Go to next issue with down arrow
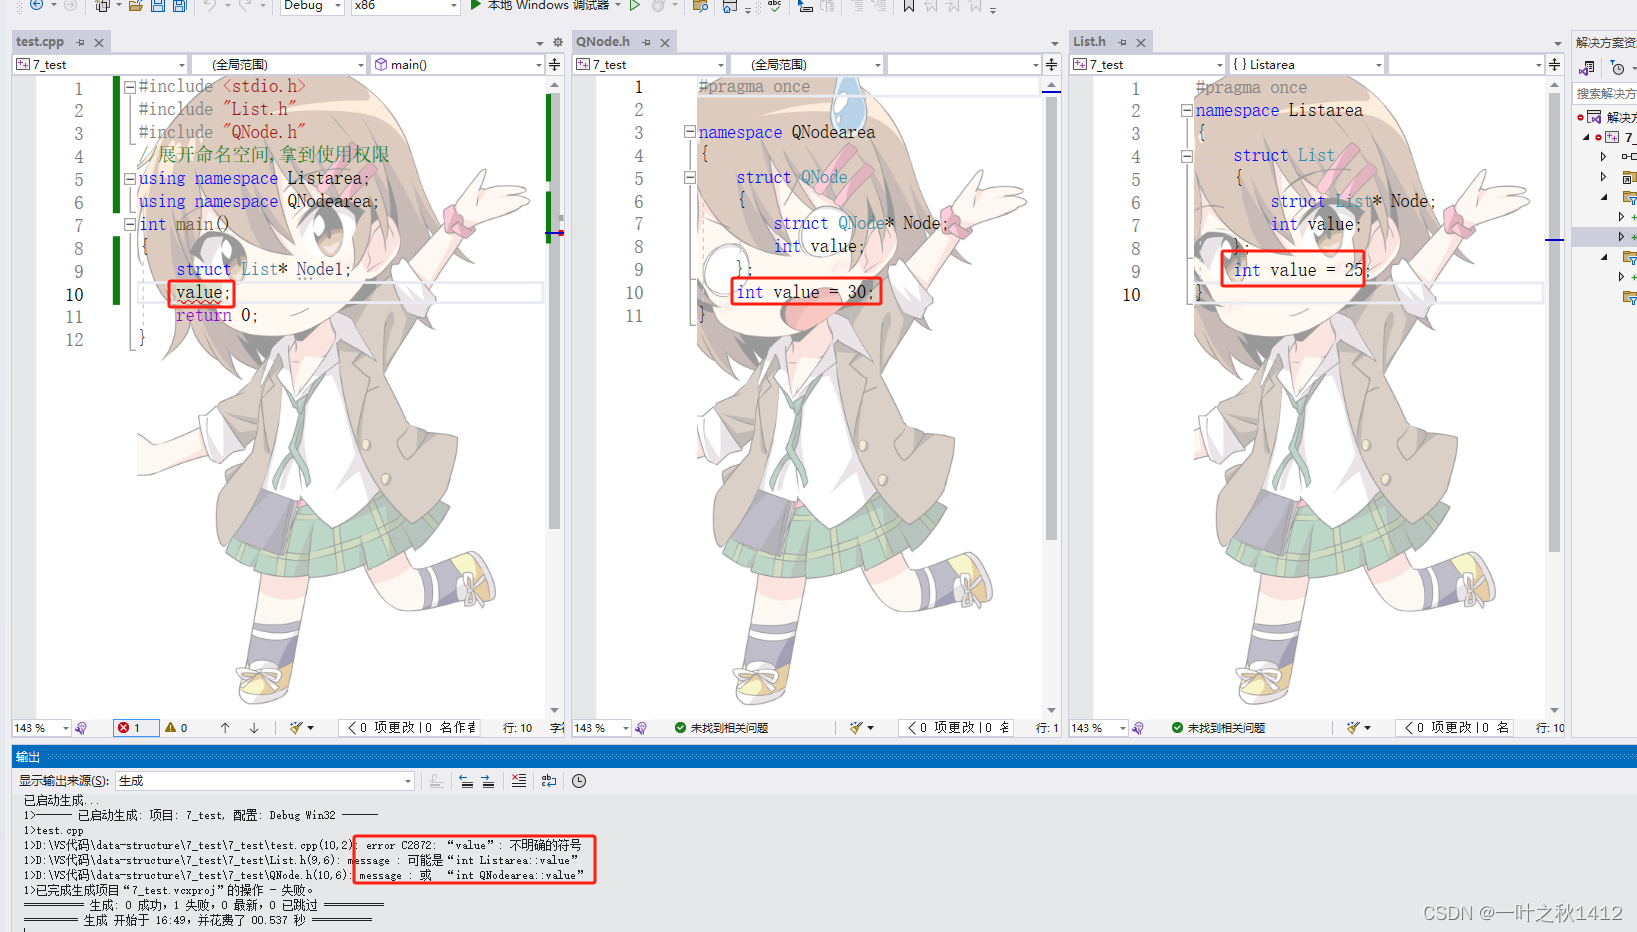The image size is (1637, 932). 254,728
